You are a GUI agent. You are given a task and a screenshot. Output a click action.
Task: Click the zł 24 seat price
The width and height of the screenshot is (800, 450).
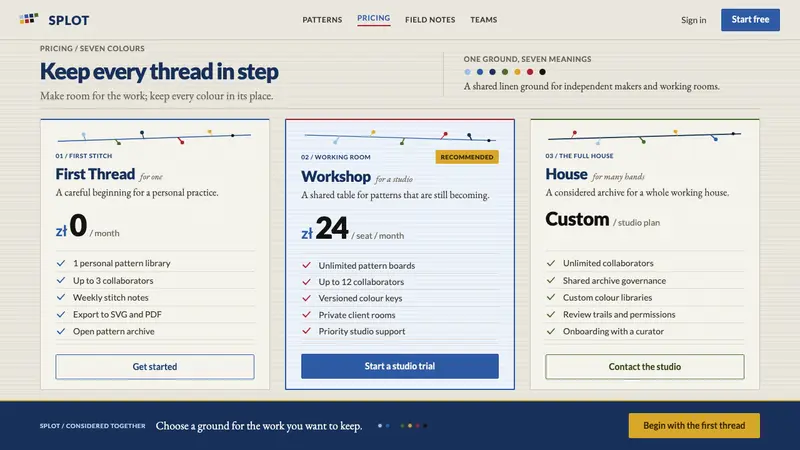353,229
